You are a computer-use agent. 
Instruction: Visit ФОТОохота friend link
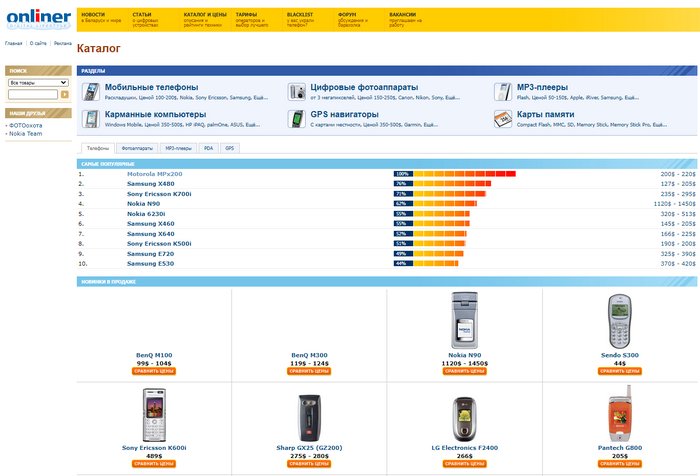tap(25, 125)
